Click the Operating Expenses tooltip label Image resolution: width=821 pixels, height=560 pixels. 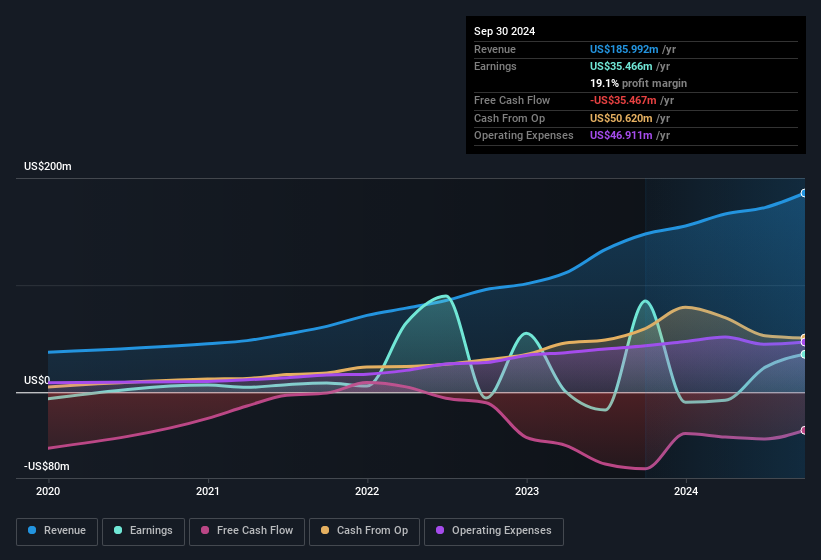coord(524,136)
